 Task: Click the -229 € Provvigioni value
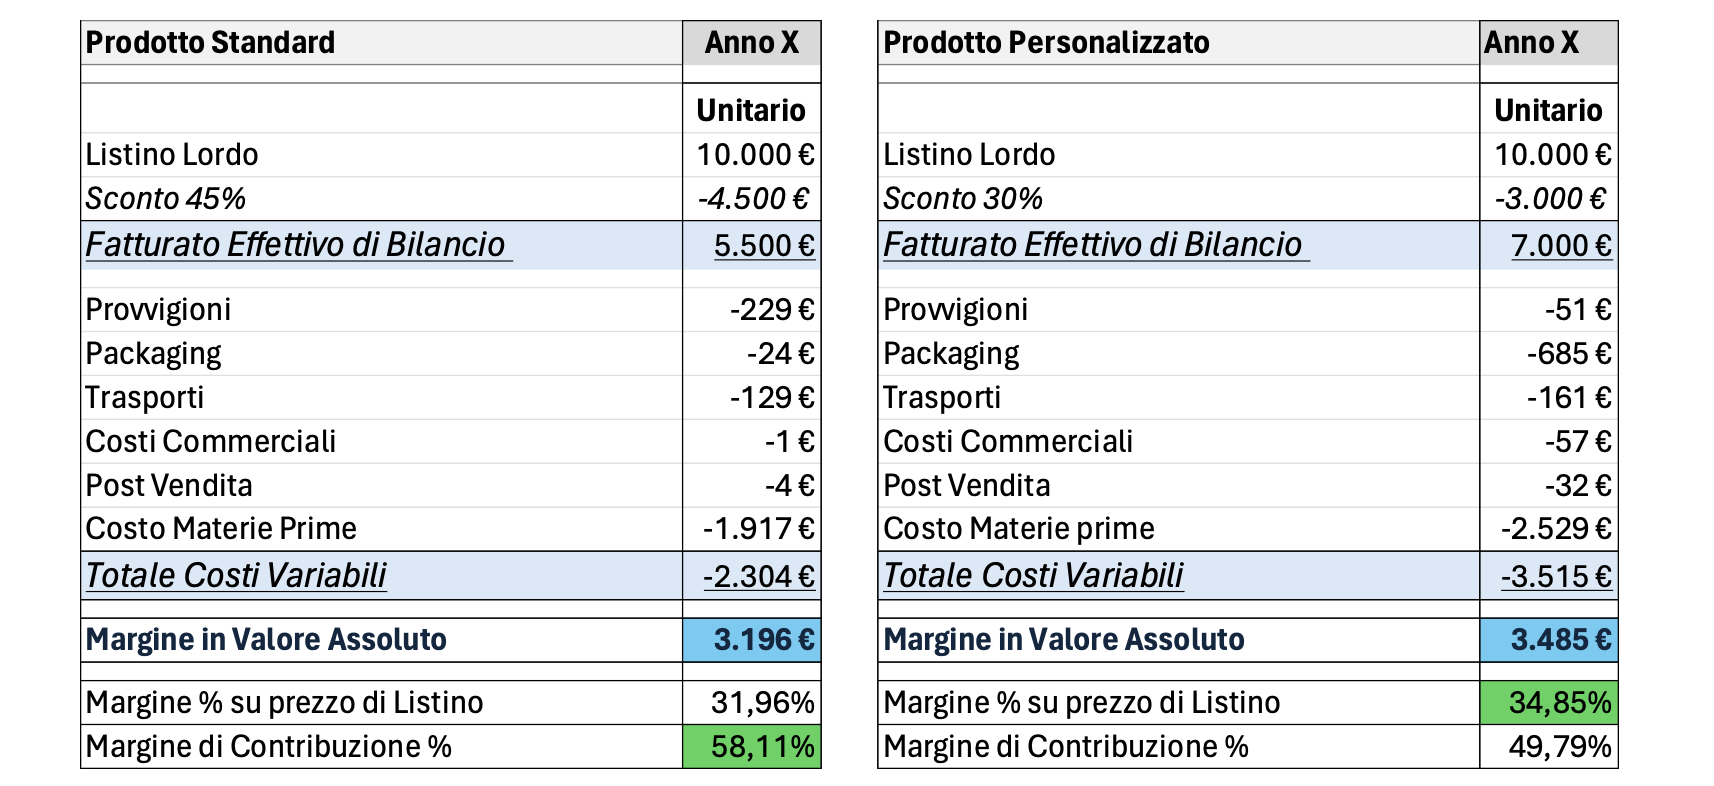click(x=772, y=309)
